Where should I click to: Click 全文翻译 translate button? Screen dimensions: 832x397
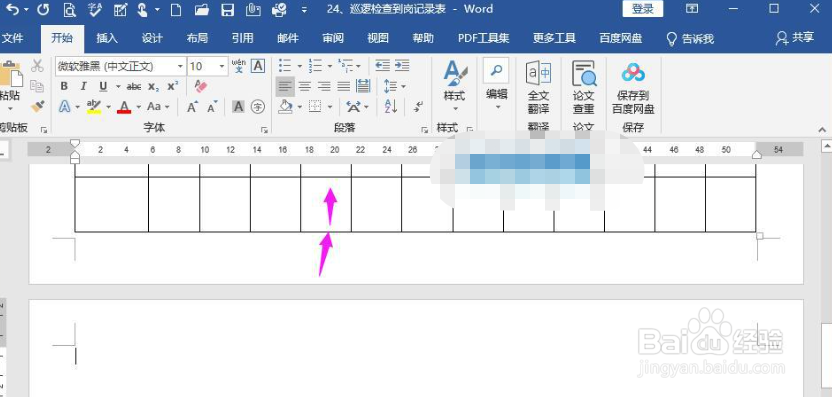click(x=538, y=88)
